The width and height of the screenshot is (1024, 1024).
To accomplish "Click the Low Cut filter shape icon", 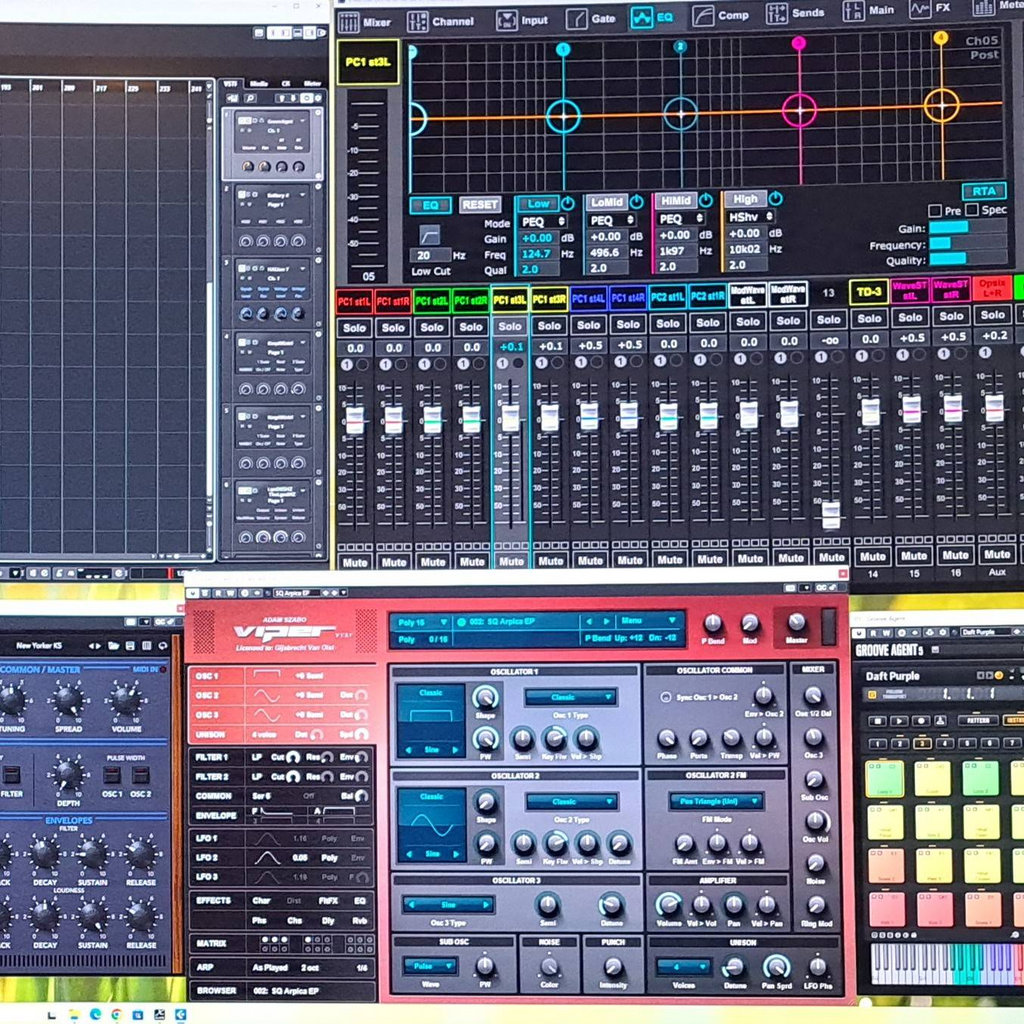I will pyautogui.click(x=429, y=234).
